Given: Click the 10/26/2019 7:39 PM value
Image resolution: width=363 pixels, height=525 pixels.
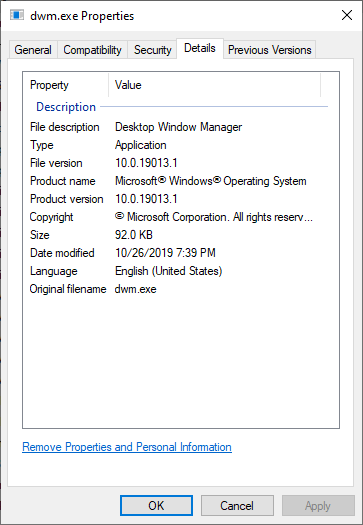Looking at the screenshot, I should pos(165,253).
